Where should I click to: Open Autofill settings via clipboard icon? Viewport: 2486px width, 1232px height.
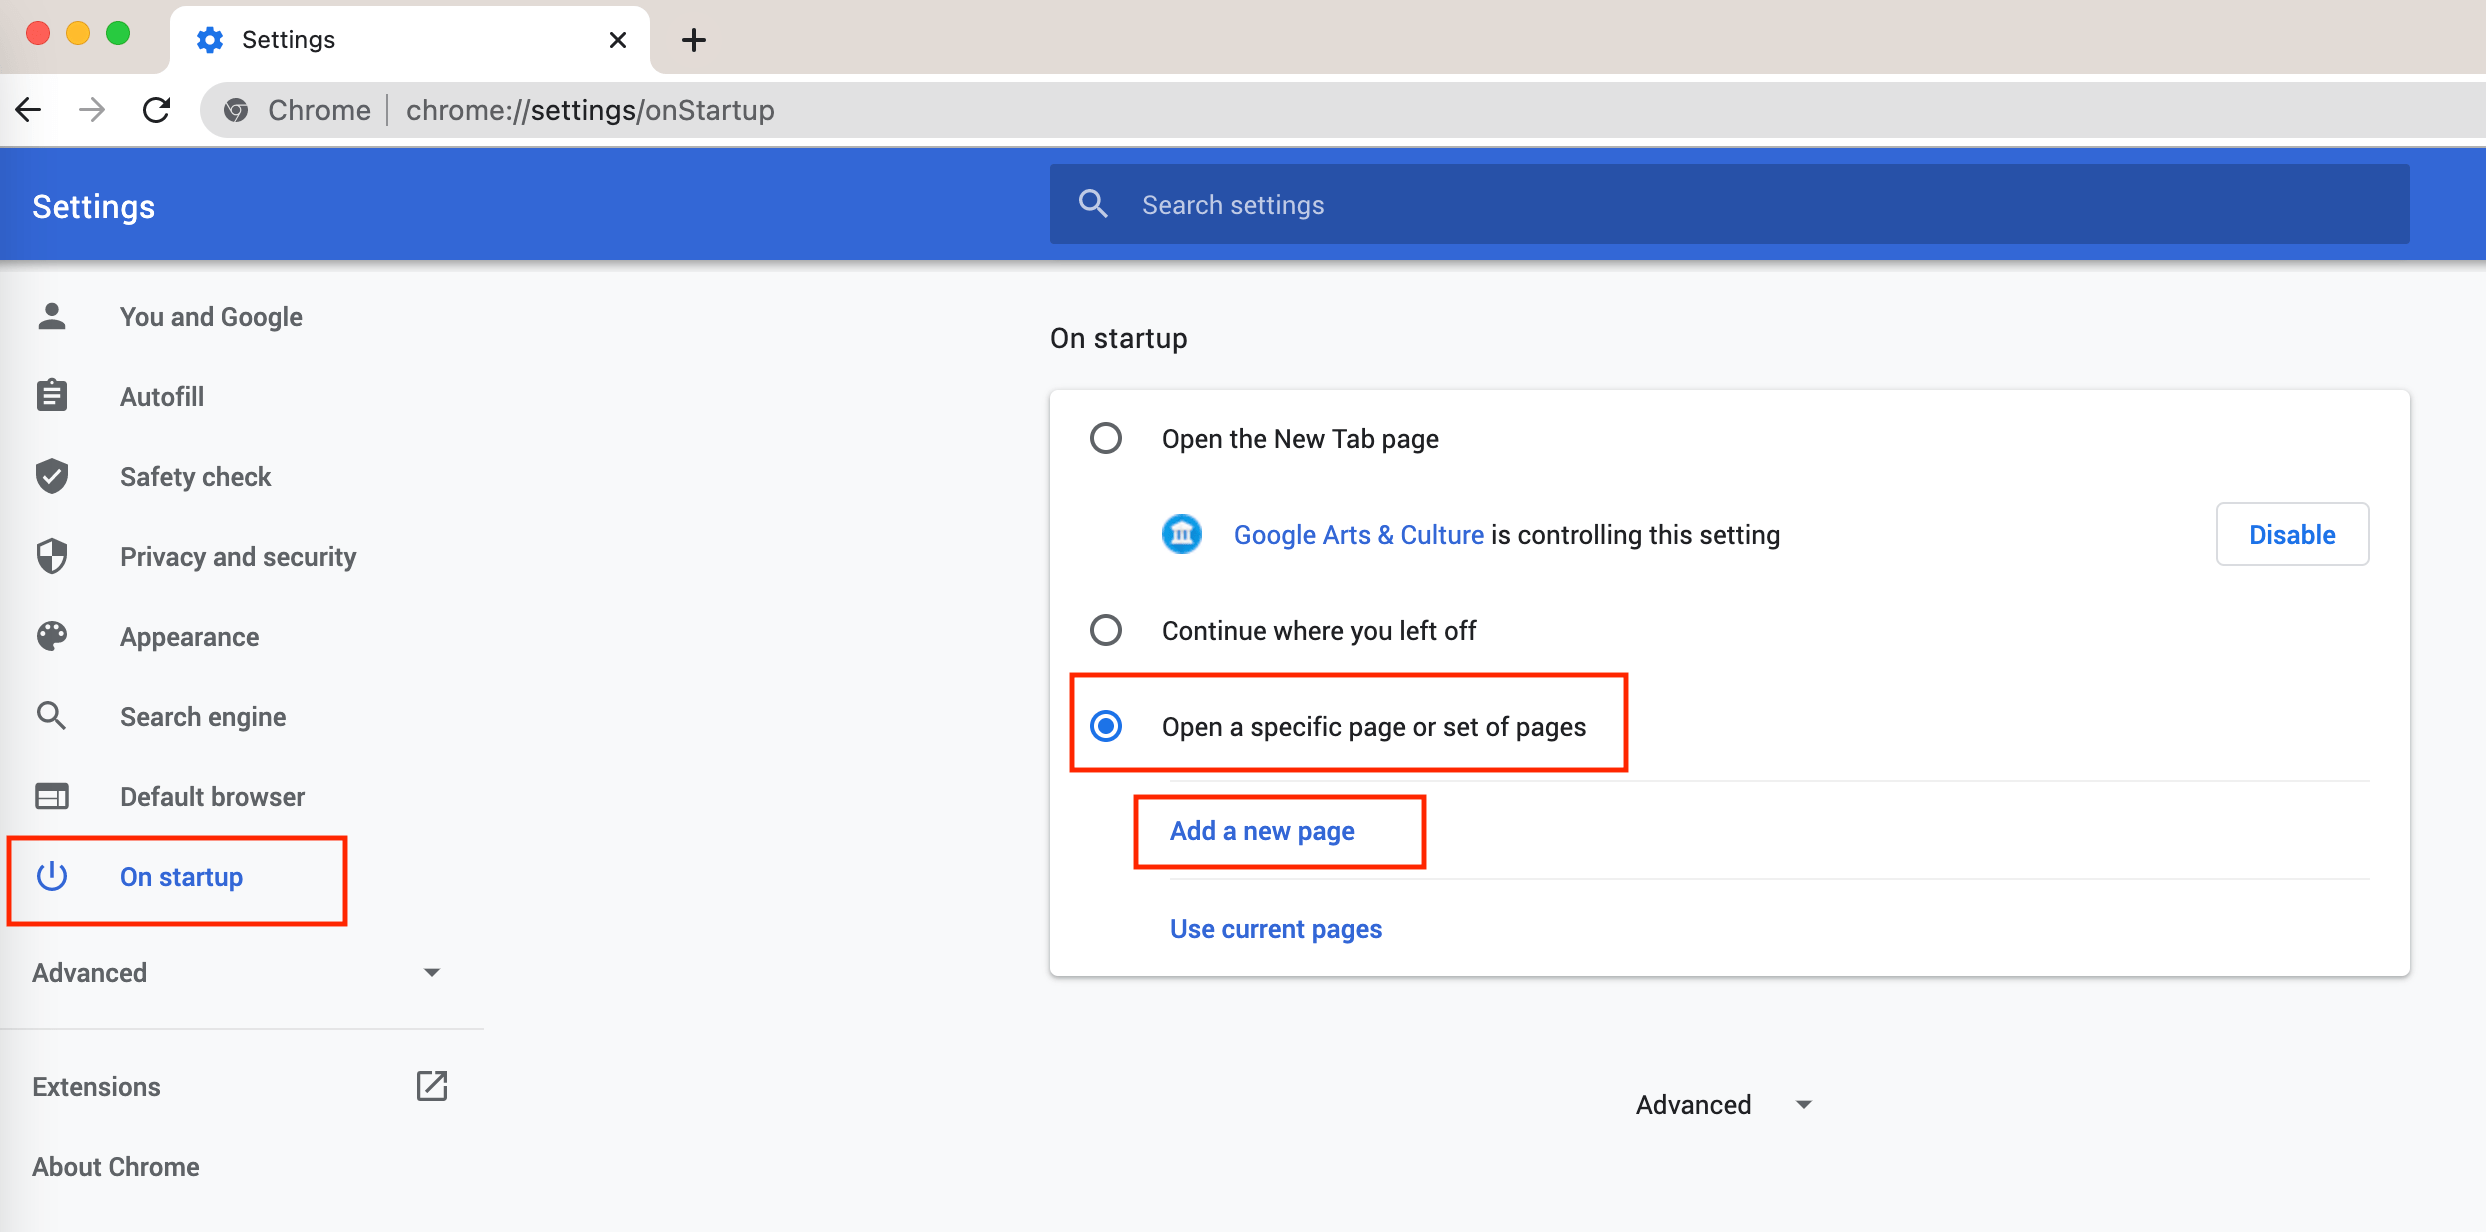pyautogui.click(x=51, y=395)
